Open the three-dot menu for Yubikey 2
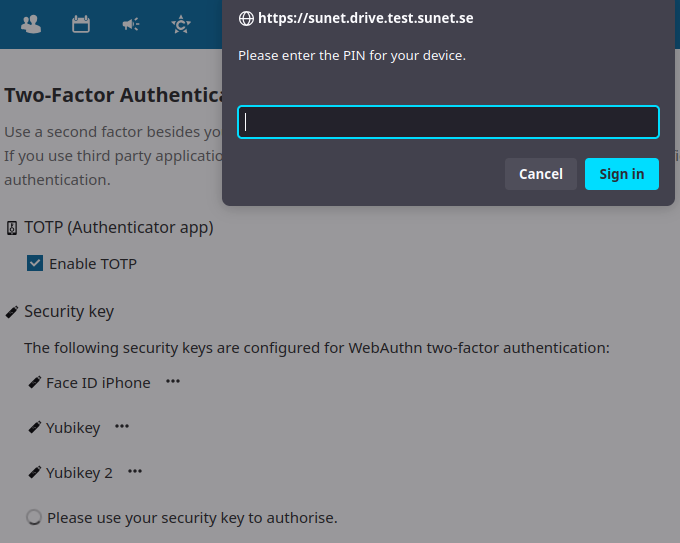Viewport: 680px width, 543px height. (135, 471)
